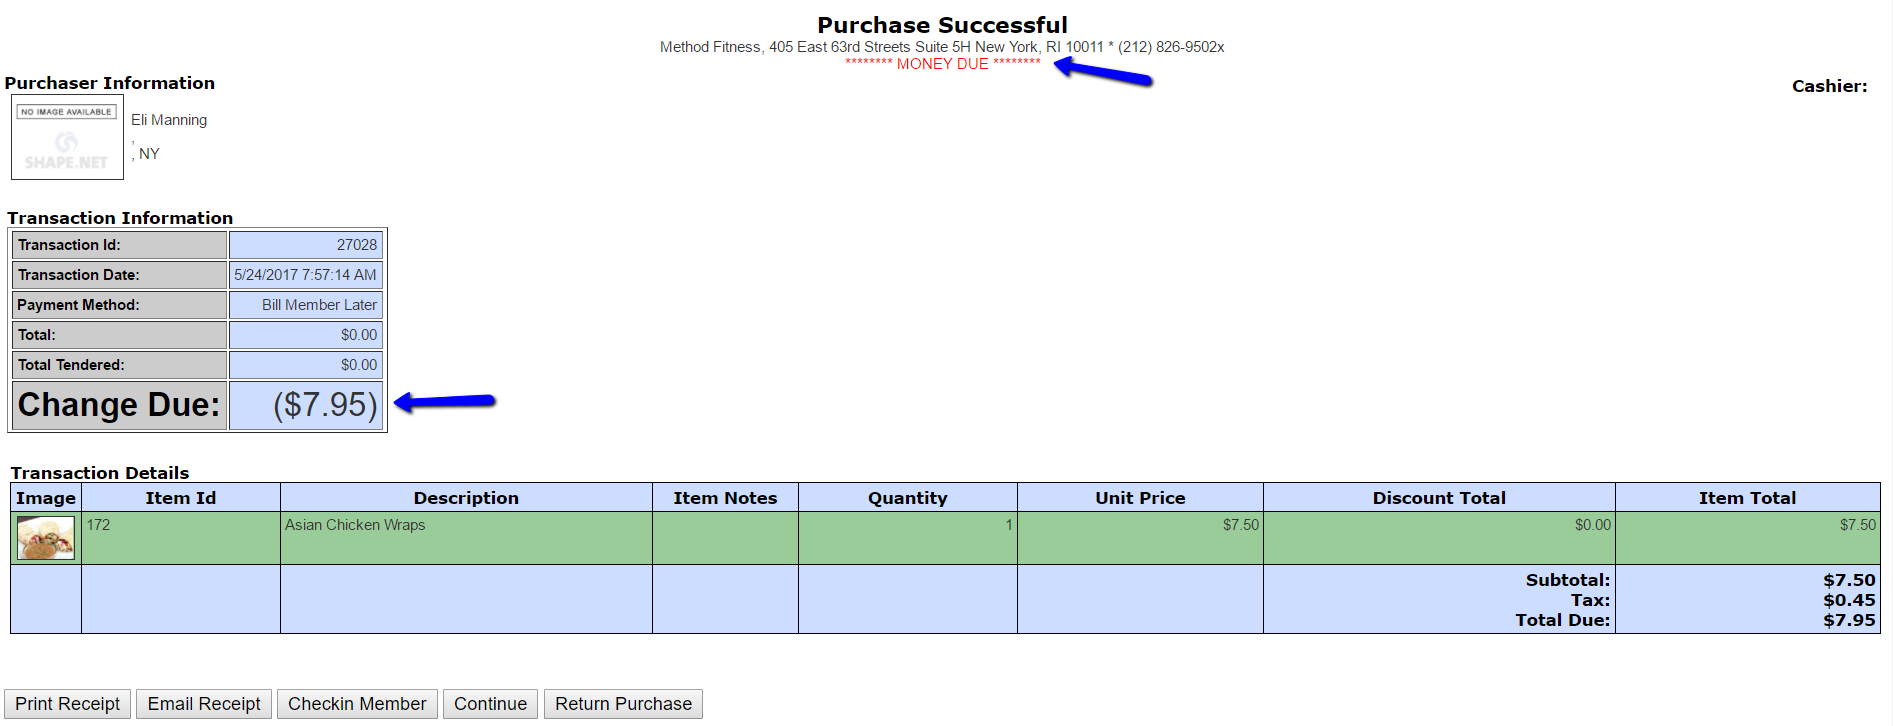Click the Description column header
Screen dimensions: 1893x726
(x=466, y=498)
